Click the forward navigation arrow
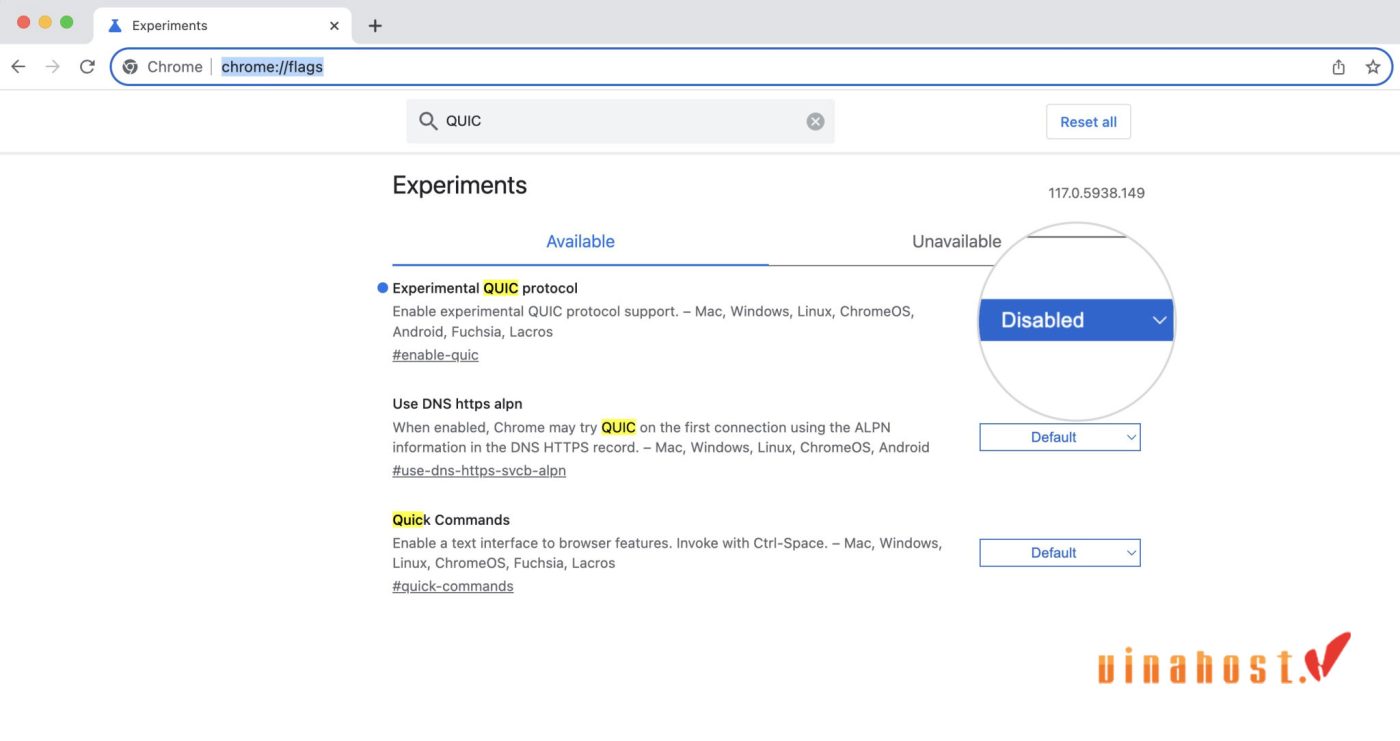The image size is (1400, 741). (53, 67)
